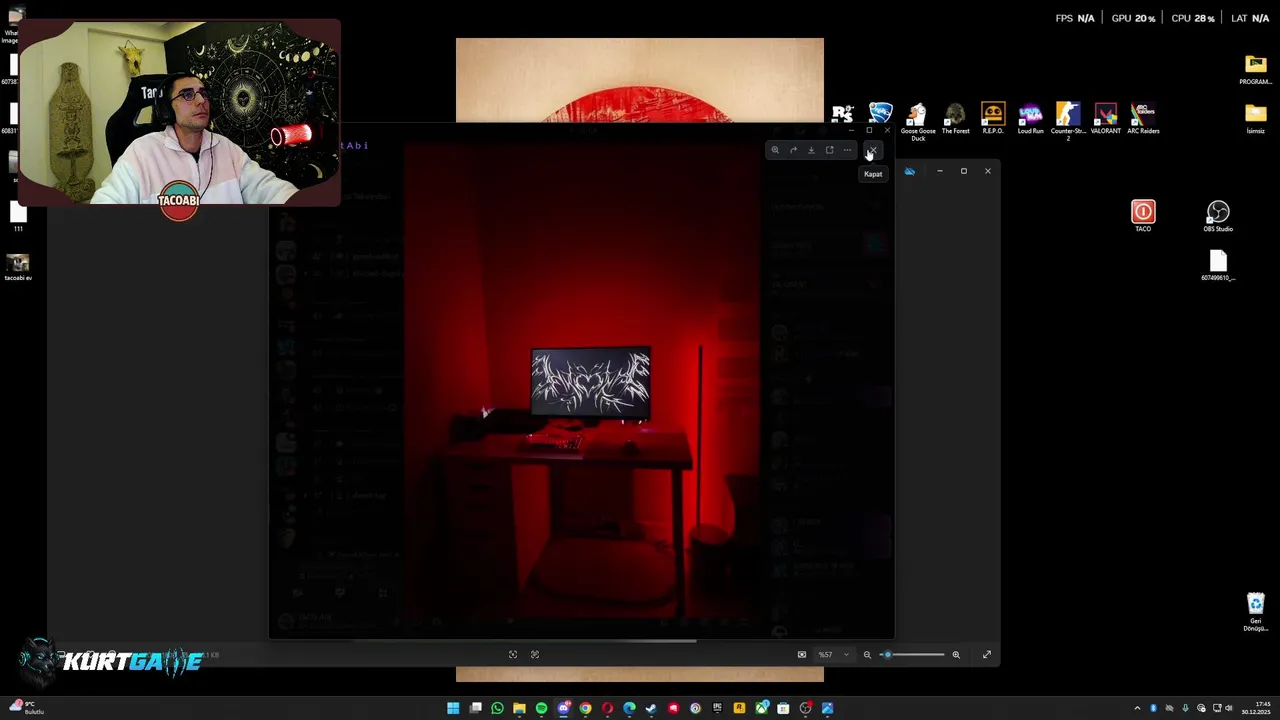The width and height of the screenshot is (1280, 720).
Task: Zoom the Discord image preview with magnifier icon
Action: [x=775, y=150]
